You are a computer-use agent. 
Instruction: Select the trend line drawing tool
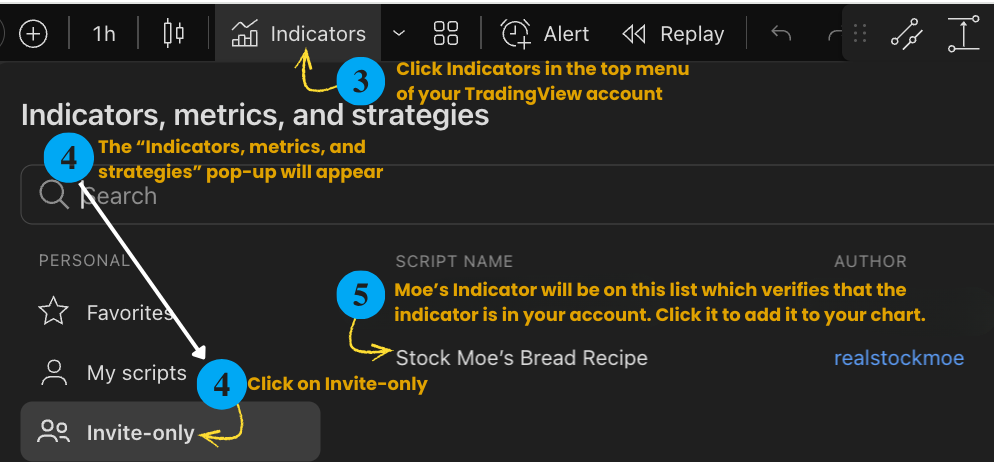906,34
